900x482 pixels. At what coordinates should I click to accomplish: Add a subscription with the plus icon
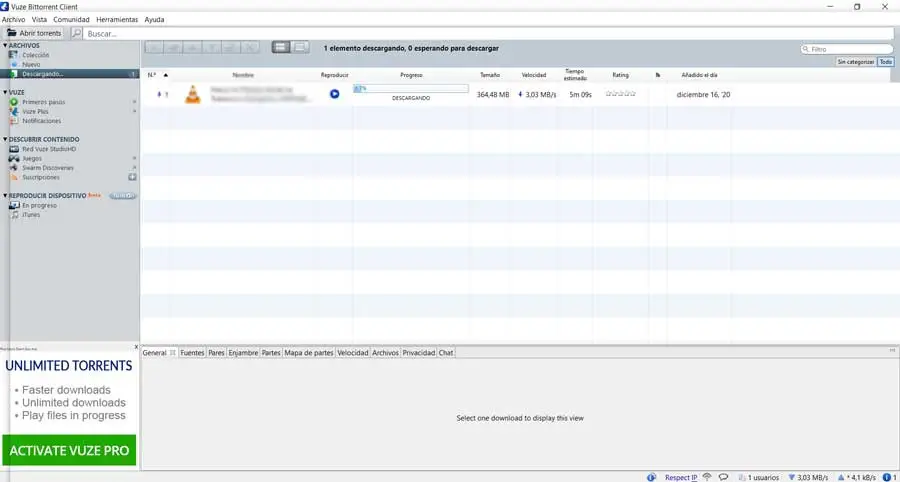[133, 177]
